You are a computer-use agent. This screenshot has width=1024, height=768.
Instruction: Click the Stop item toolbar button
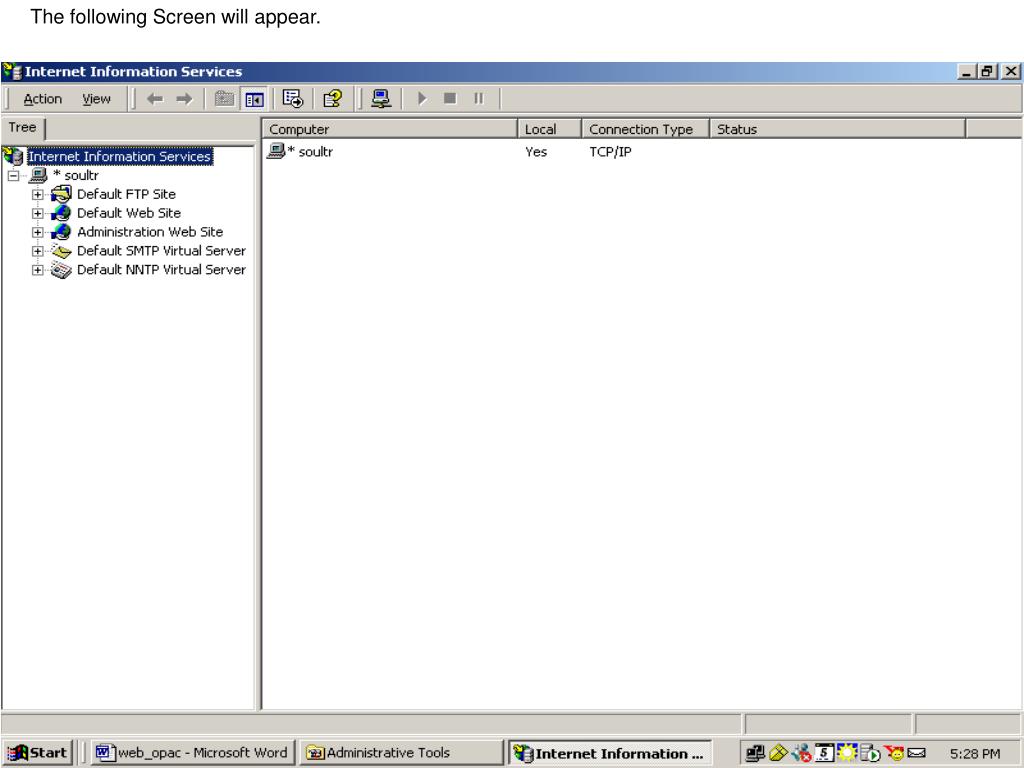(x=450, y=99)
